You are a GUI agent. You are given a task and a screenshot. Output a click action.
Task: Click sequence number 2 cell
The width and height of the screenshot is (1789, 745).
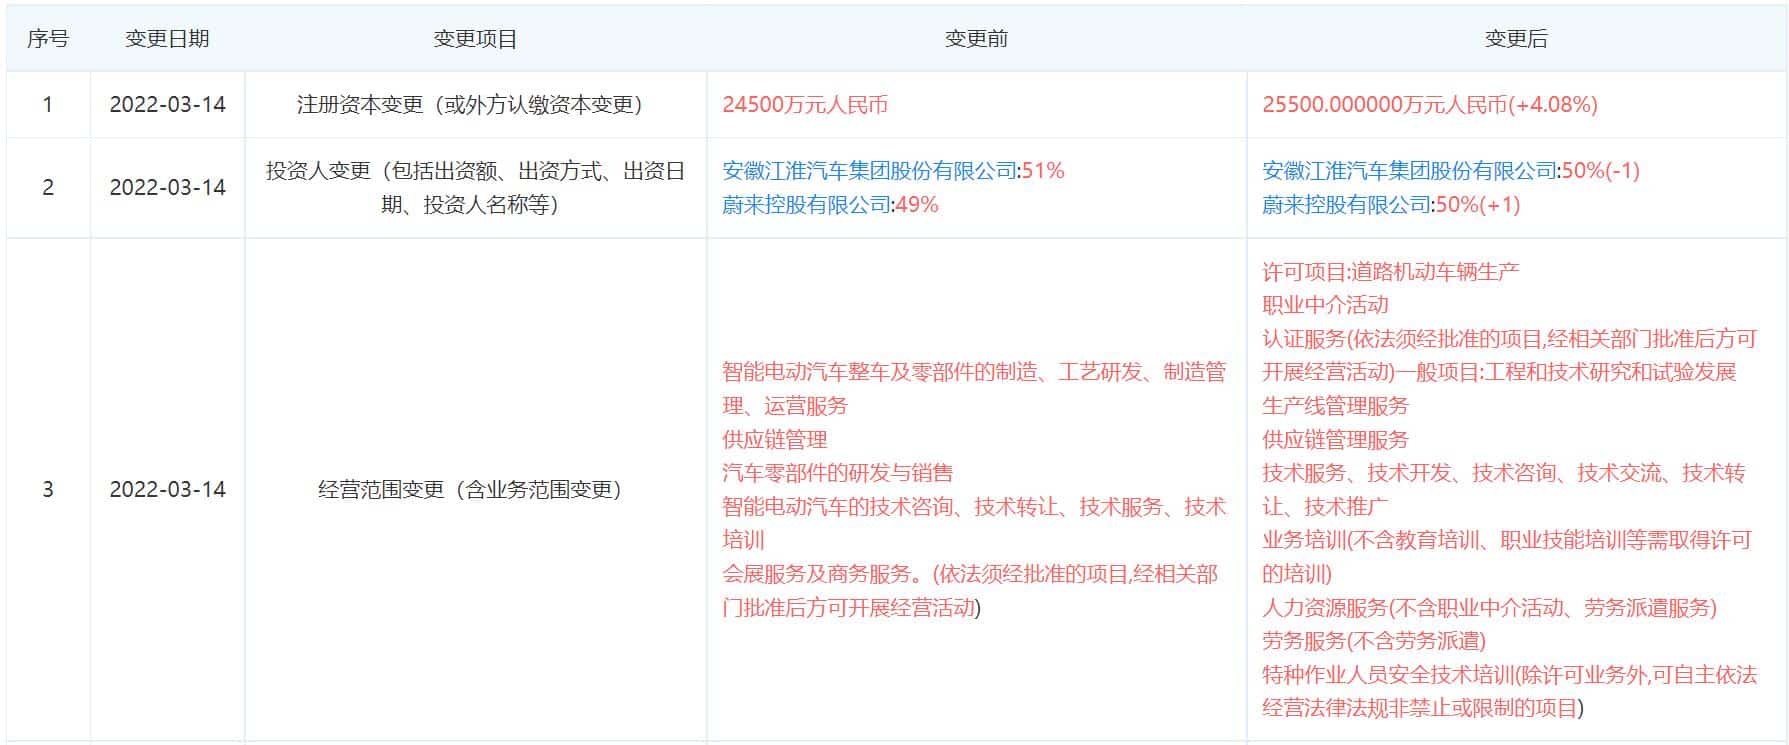click(x=47, y=188)
